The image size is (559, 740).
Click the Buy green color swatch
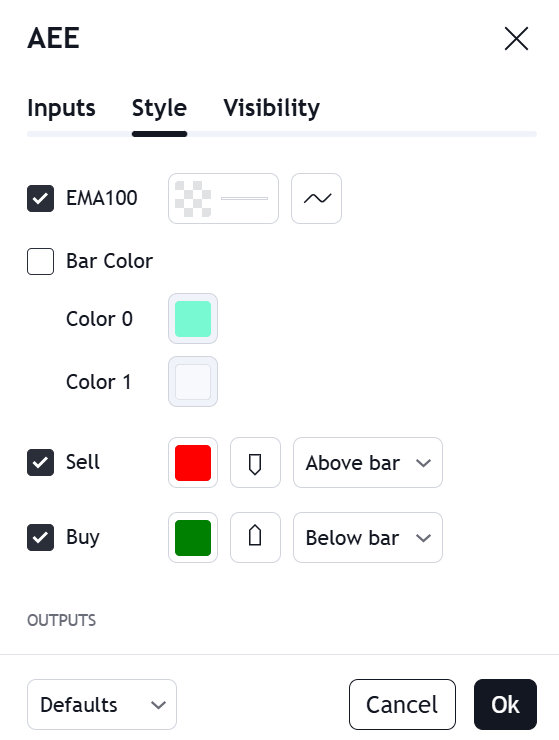[x=193, y=538]
